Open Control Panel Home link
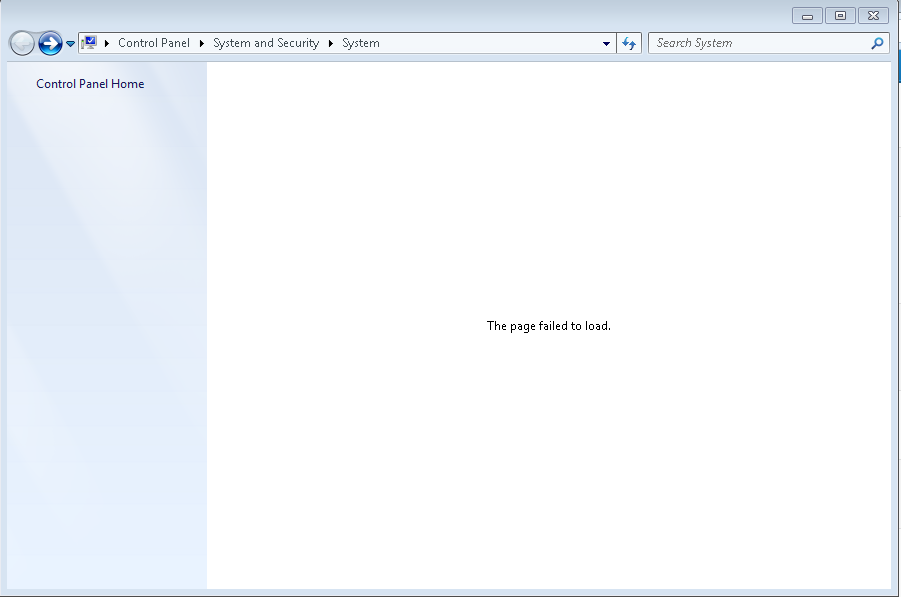 pyautogui.click(x=90, y=84)
